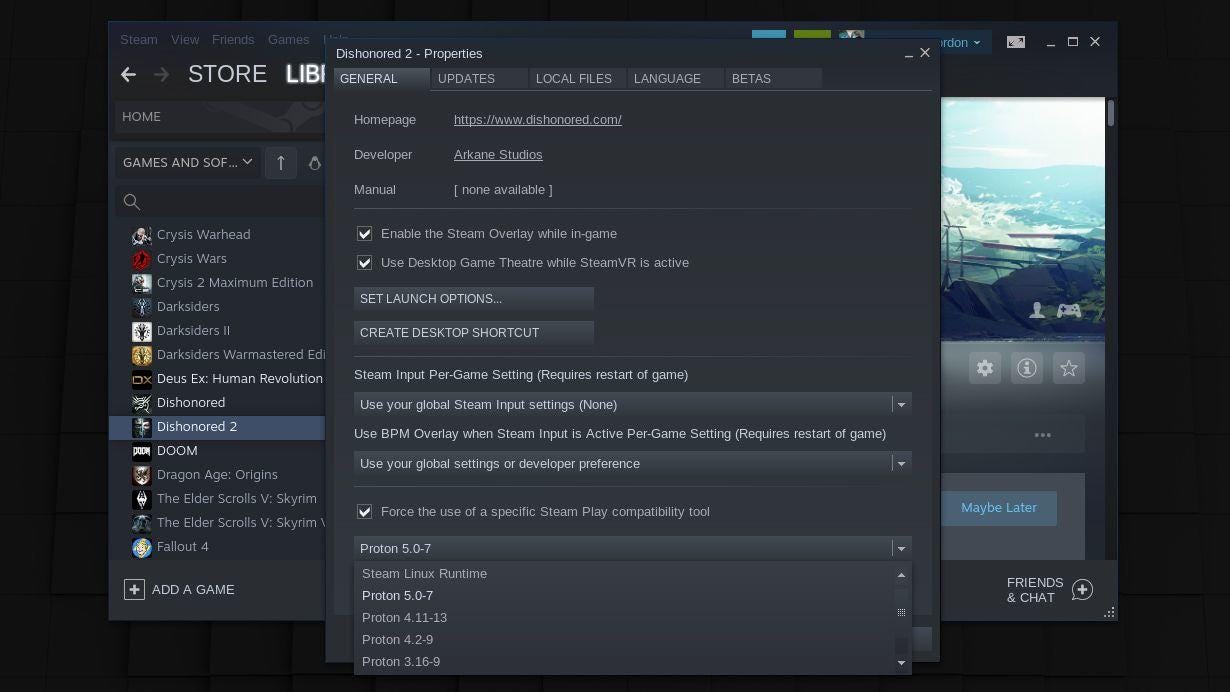Image resolution: width=1230 pixels, height=692 pixels.
Task: Switch to the UPDATES tab
Action: point(466,78)
